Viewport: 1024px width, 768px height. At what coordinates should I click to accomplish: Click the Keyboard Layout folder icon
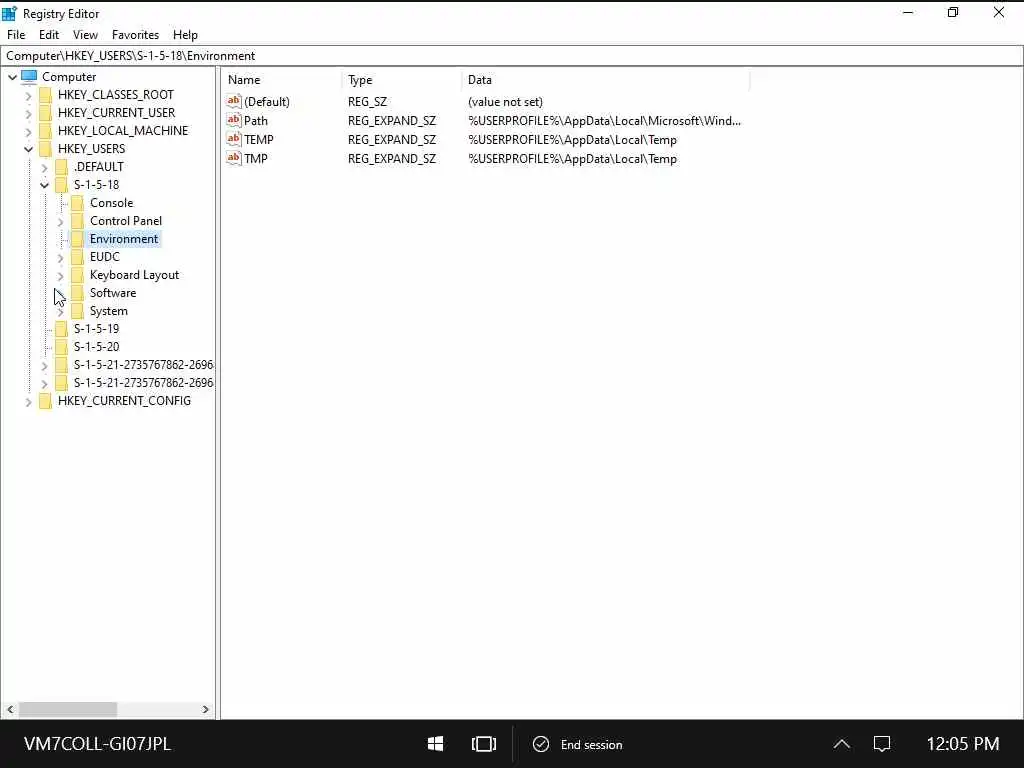tap(77, 275)
